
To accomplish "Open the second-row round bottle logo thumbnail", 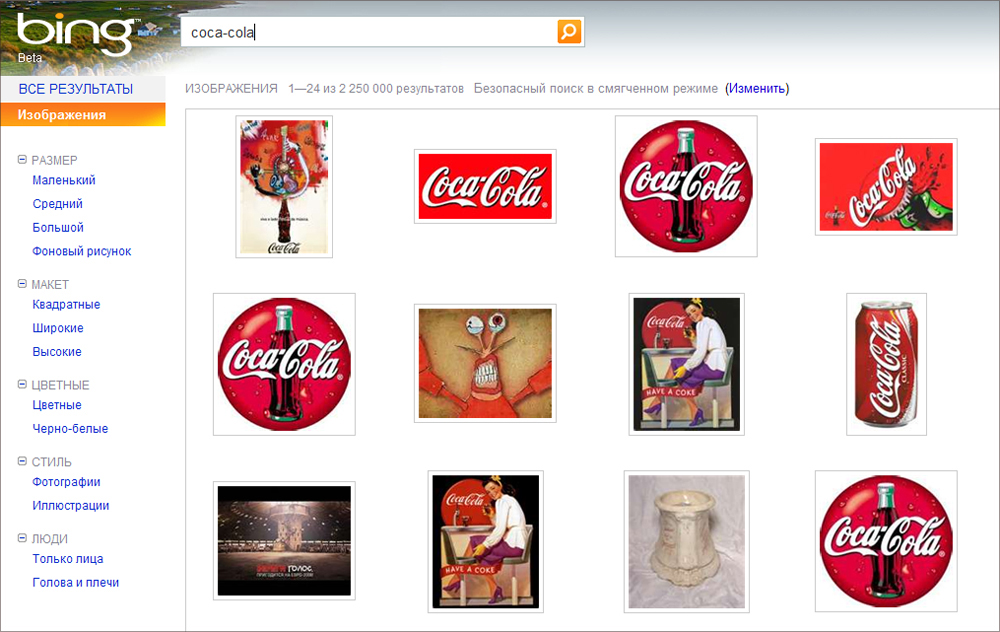I will point(284,364).
